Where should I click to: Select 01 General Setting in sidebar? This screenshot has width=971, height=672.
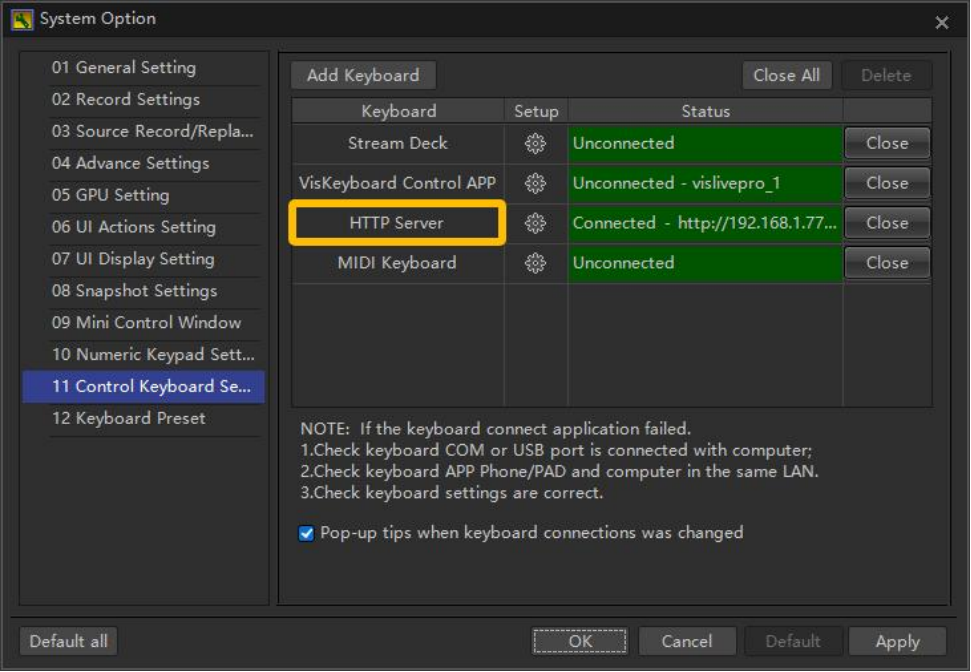(124, 68)
